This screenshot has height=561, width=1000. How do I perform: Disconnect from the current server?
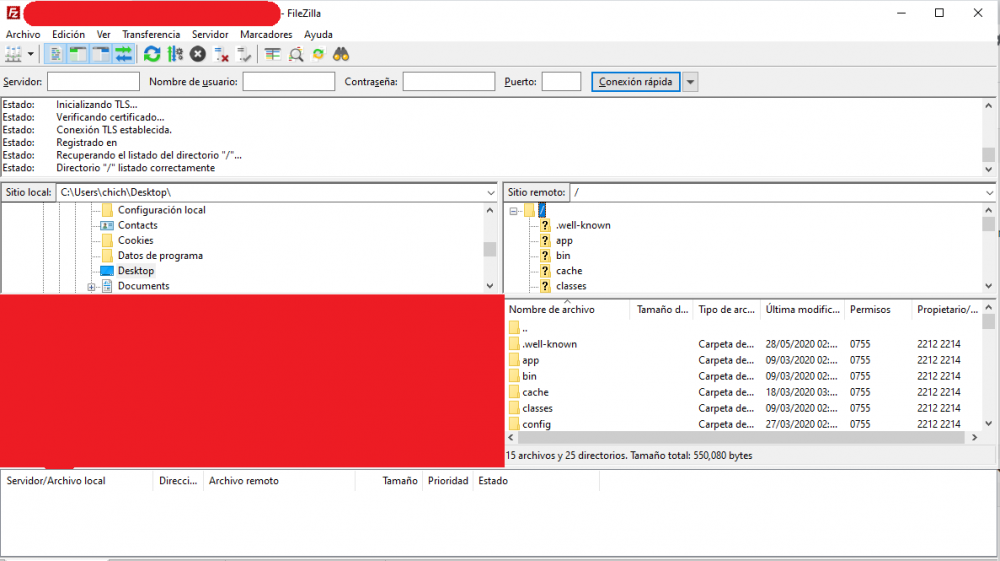(221, 54)
